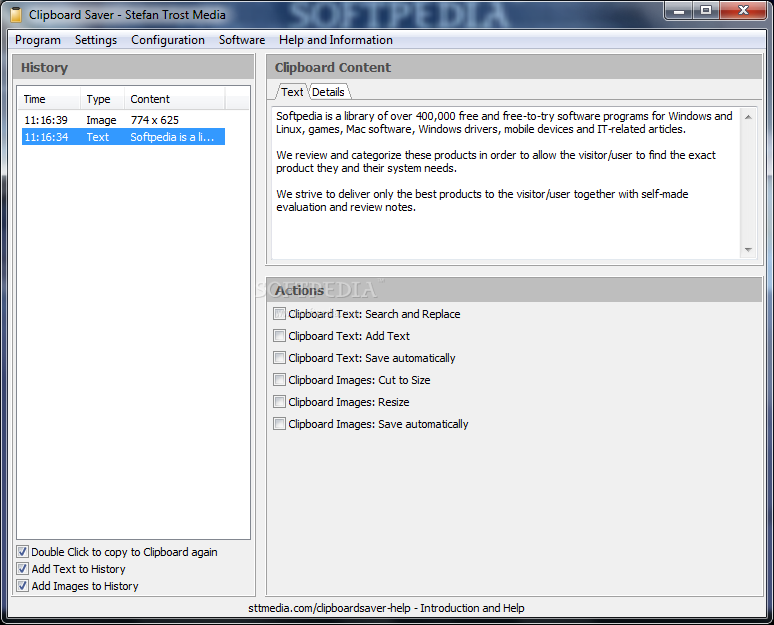Click the 'Image' type cell in history
774x625 pixels.
pos(101,120)
